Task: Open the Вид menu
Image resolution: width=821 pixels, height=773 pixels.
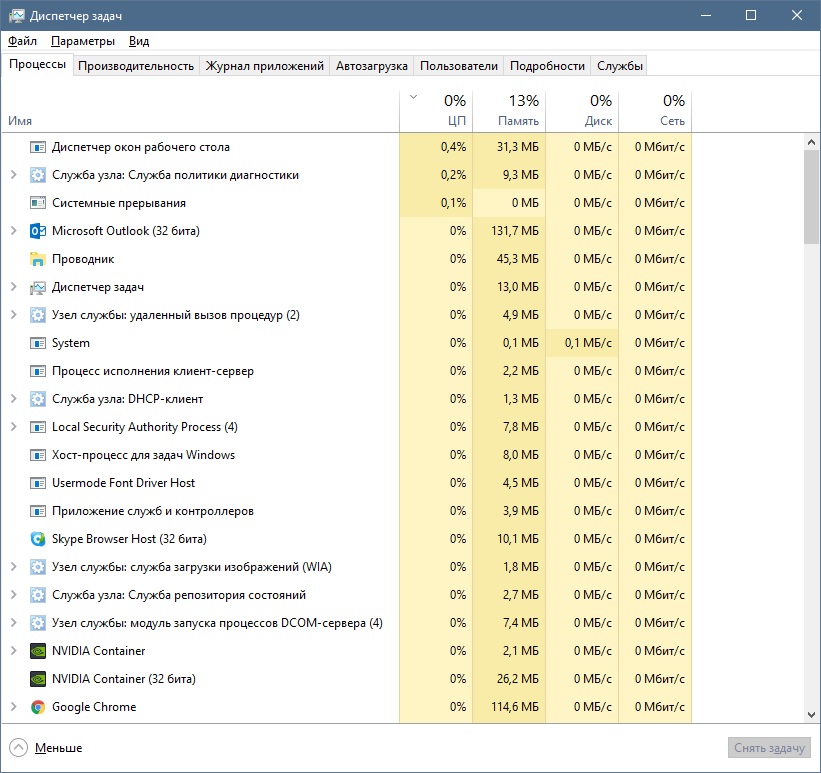Action: coord(139,41)
